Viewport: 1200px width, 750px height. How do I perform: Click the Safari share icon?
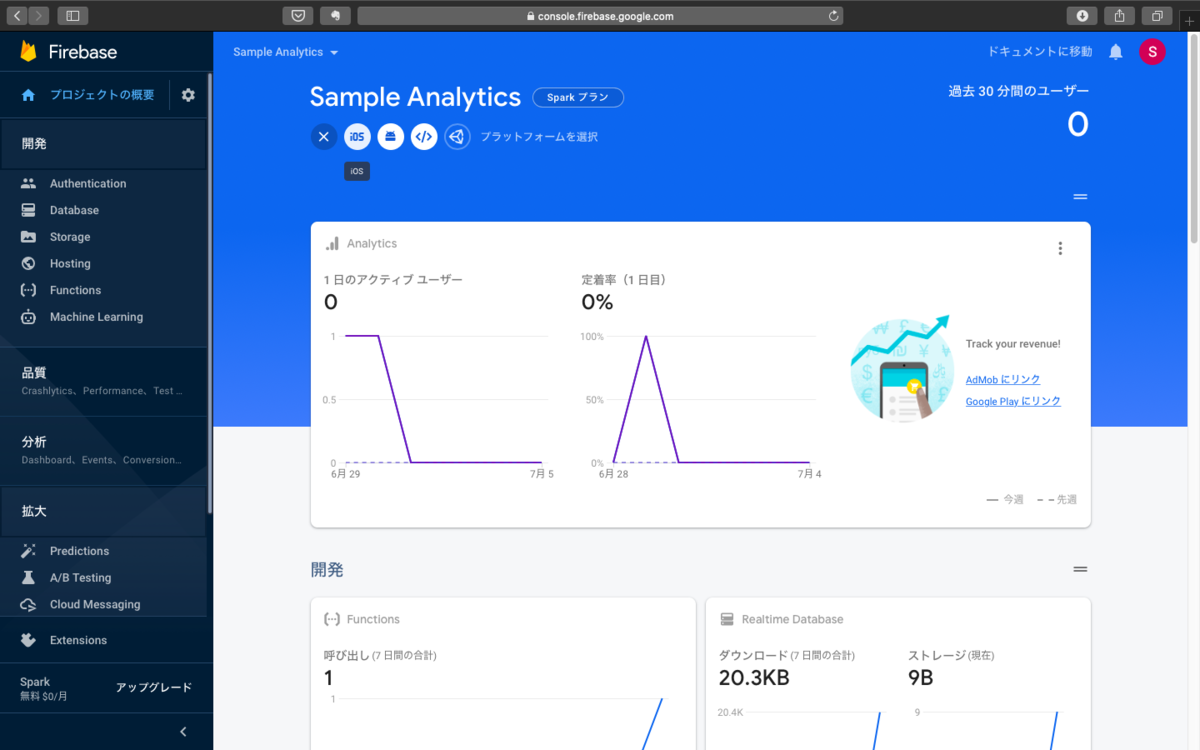[1120, 16]
